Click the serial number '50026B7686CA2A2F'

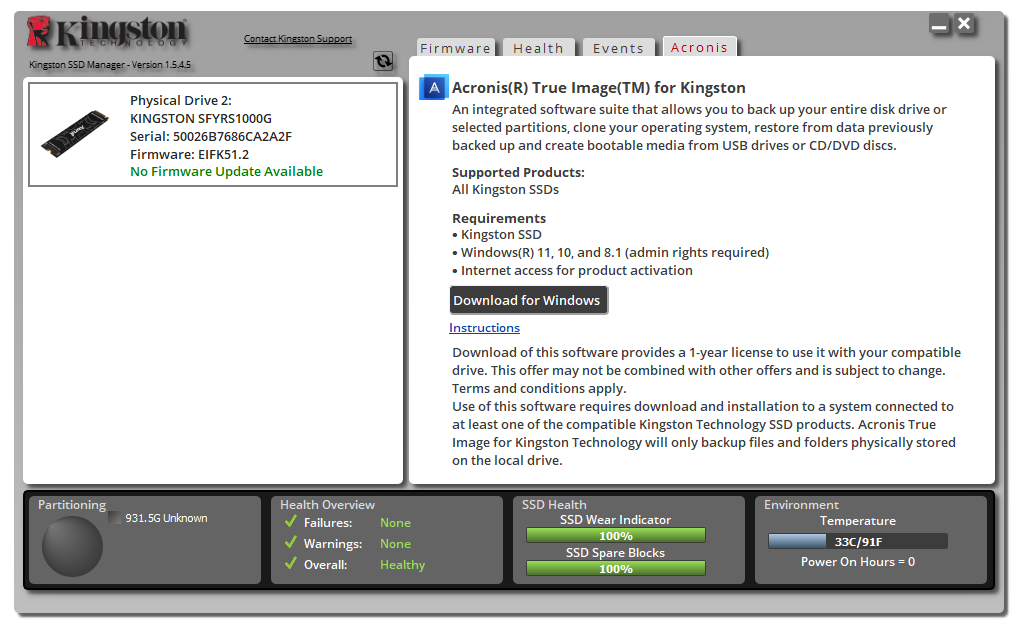coord(232,136)
